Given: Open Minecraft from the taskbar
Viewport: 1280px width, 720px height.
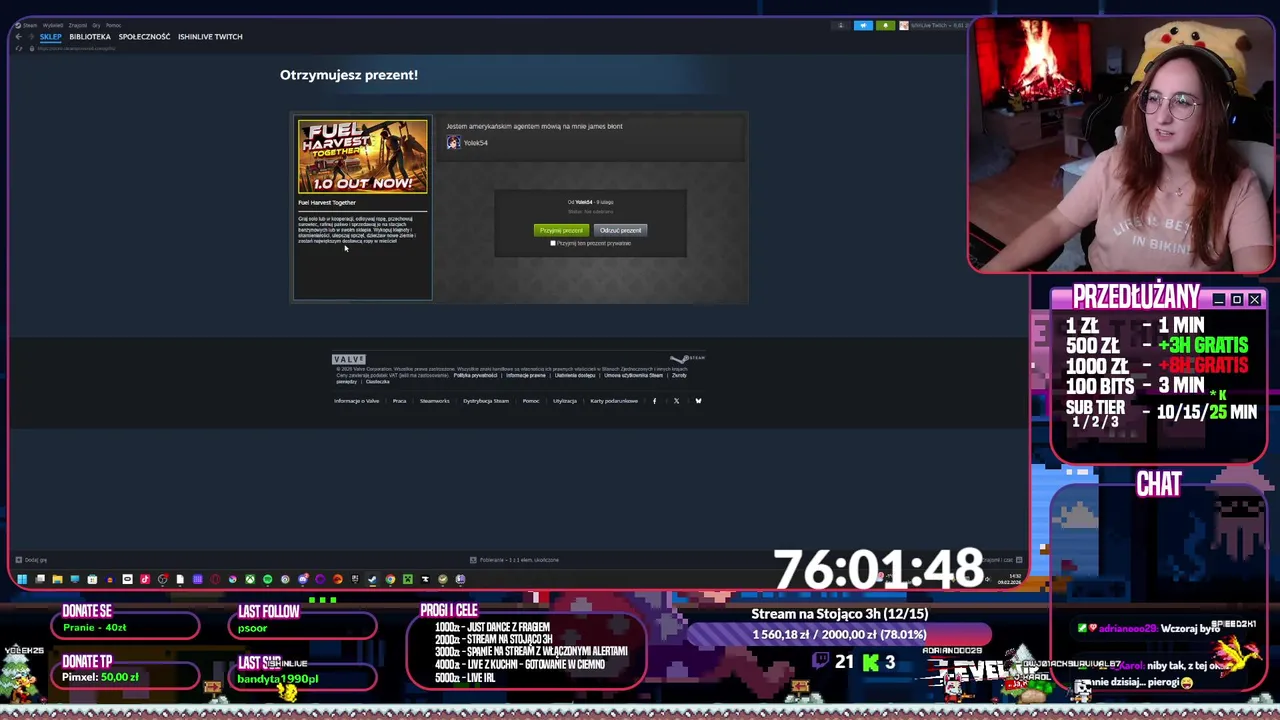Looking at the screenshot, I should (x=407, y=579).
